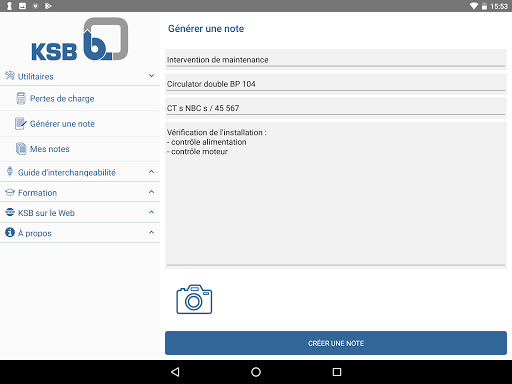
Task: Tap the Android home button
Action: (x=256, y=372)
